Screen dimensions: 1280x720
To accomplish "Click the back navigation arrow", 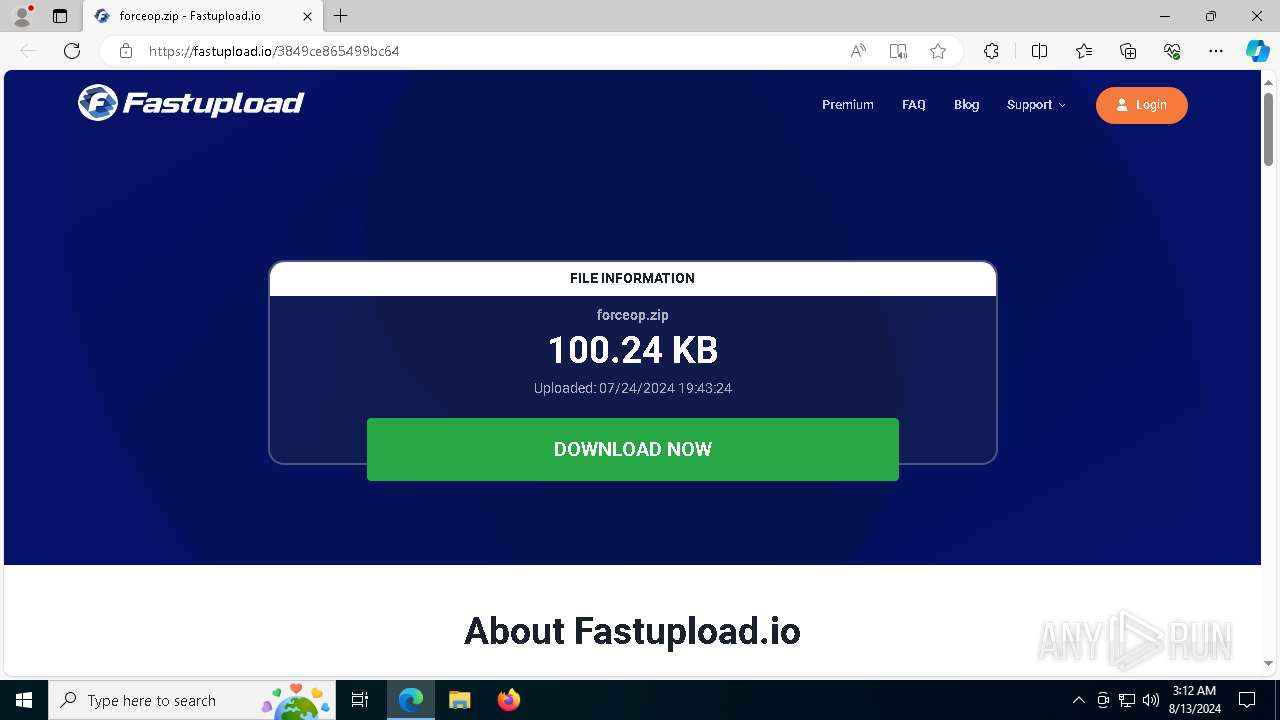I will pos(28,51).
